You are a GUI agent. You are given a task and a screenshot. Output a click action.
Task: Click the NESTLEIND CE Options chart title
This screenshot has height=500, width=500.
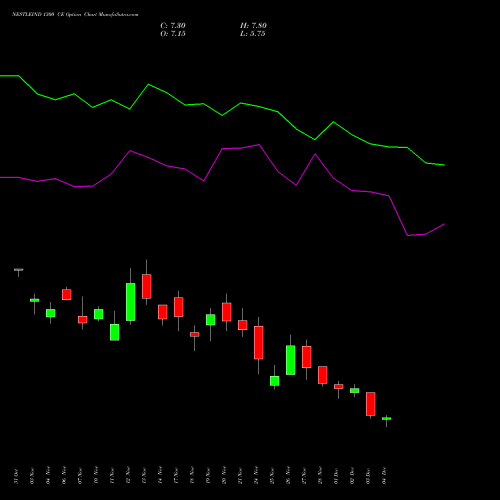(x=75, y=15)
